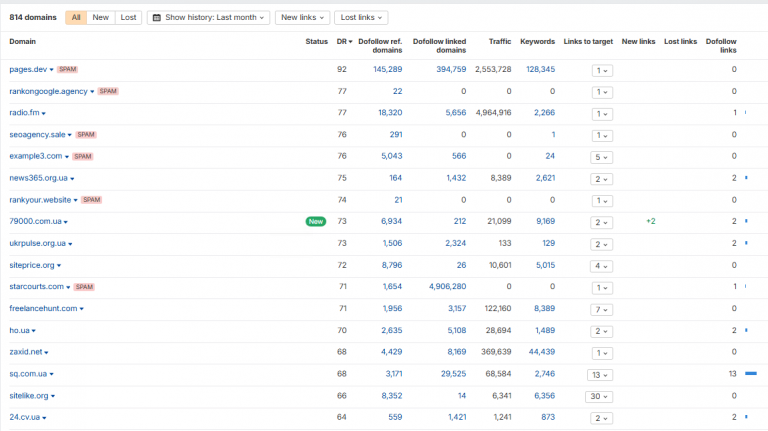This screenshot has height=431, width=768.
Task: Click the SPAM badge on starcourts.com
Action: click(x=84, y=287)
